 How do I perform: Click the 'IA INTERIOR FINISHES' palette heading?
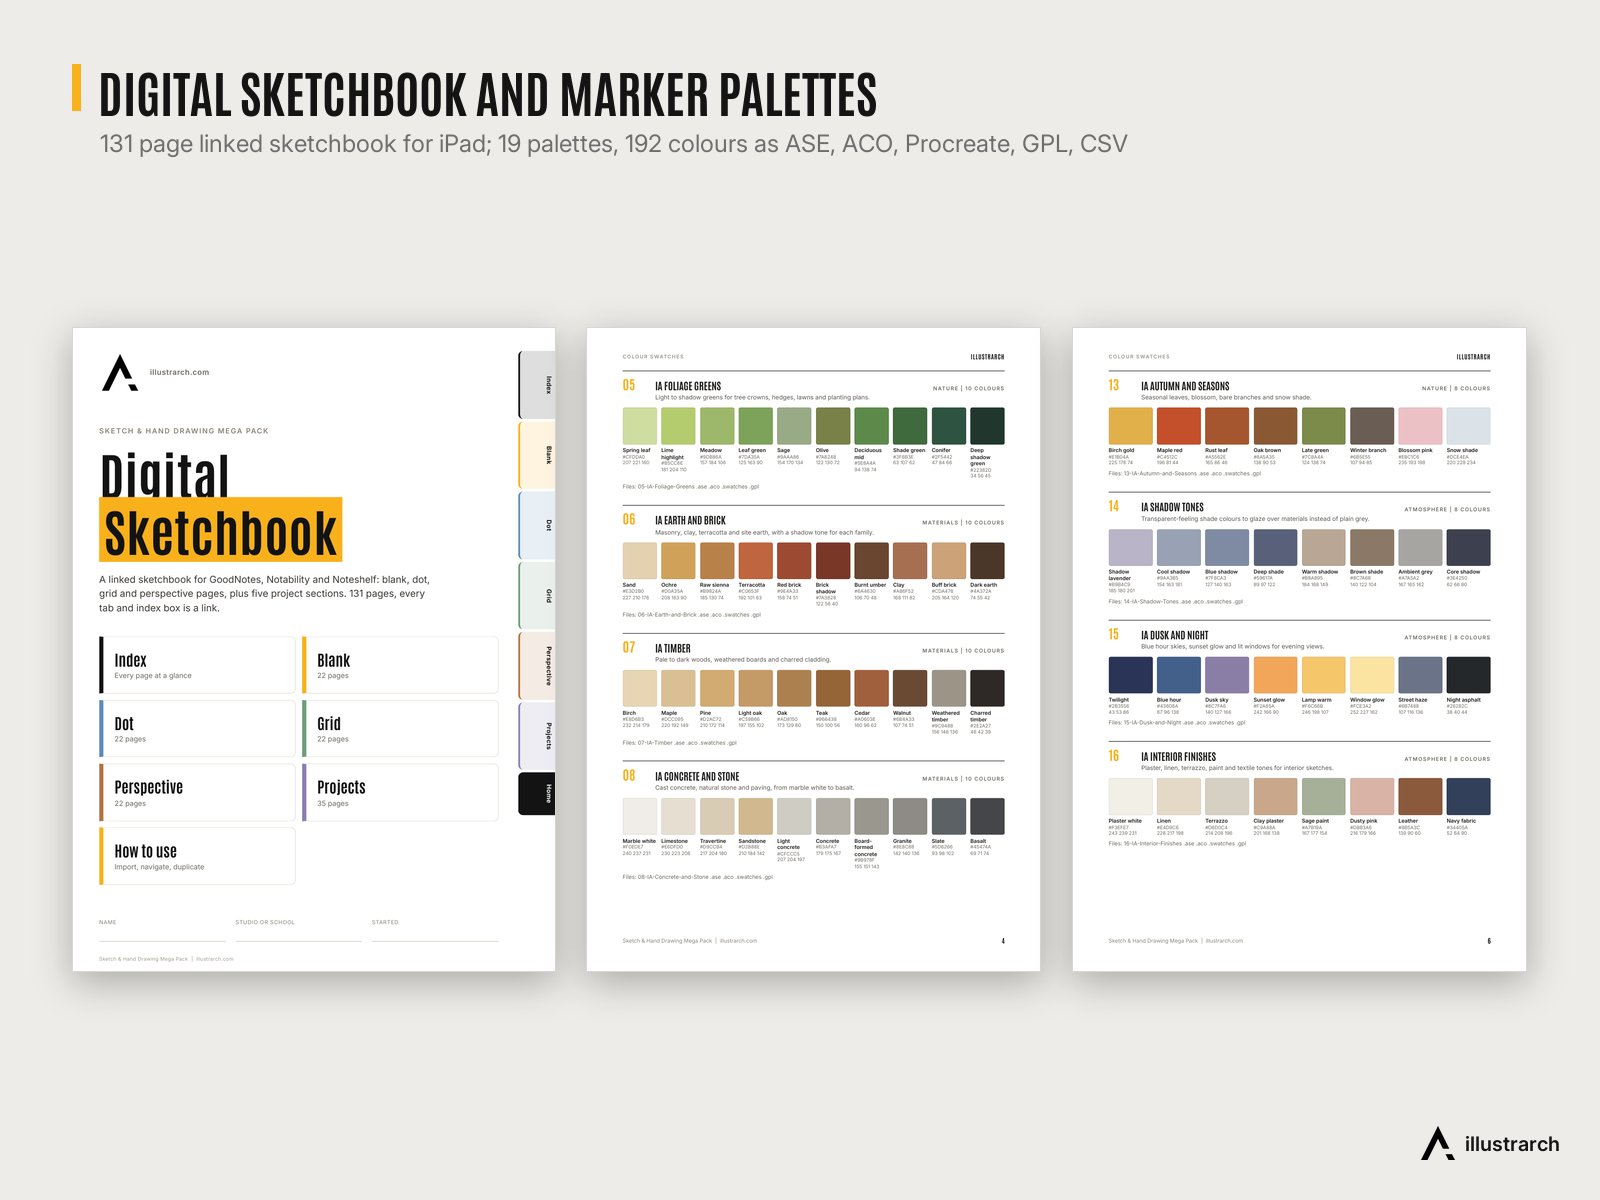click(x=1178, y=757)
